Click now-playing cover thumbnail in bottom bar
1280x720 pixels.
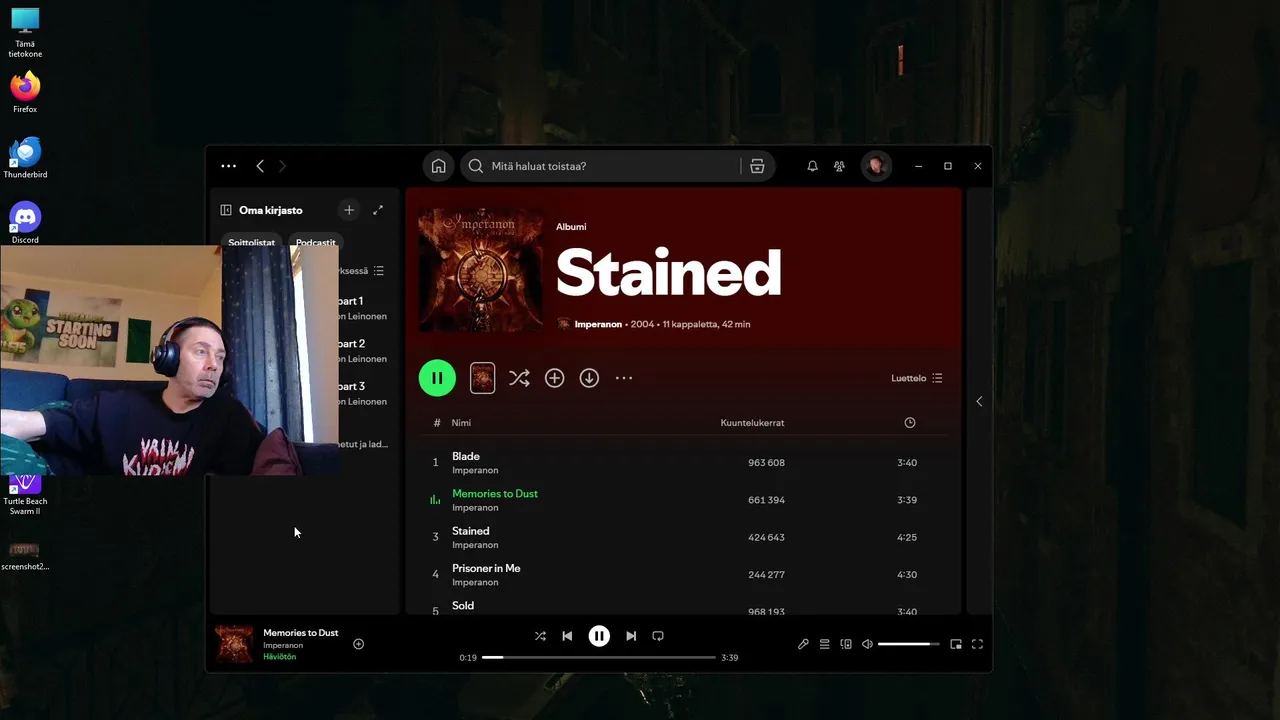coord(235,644)
